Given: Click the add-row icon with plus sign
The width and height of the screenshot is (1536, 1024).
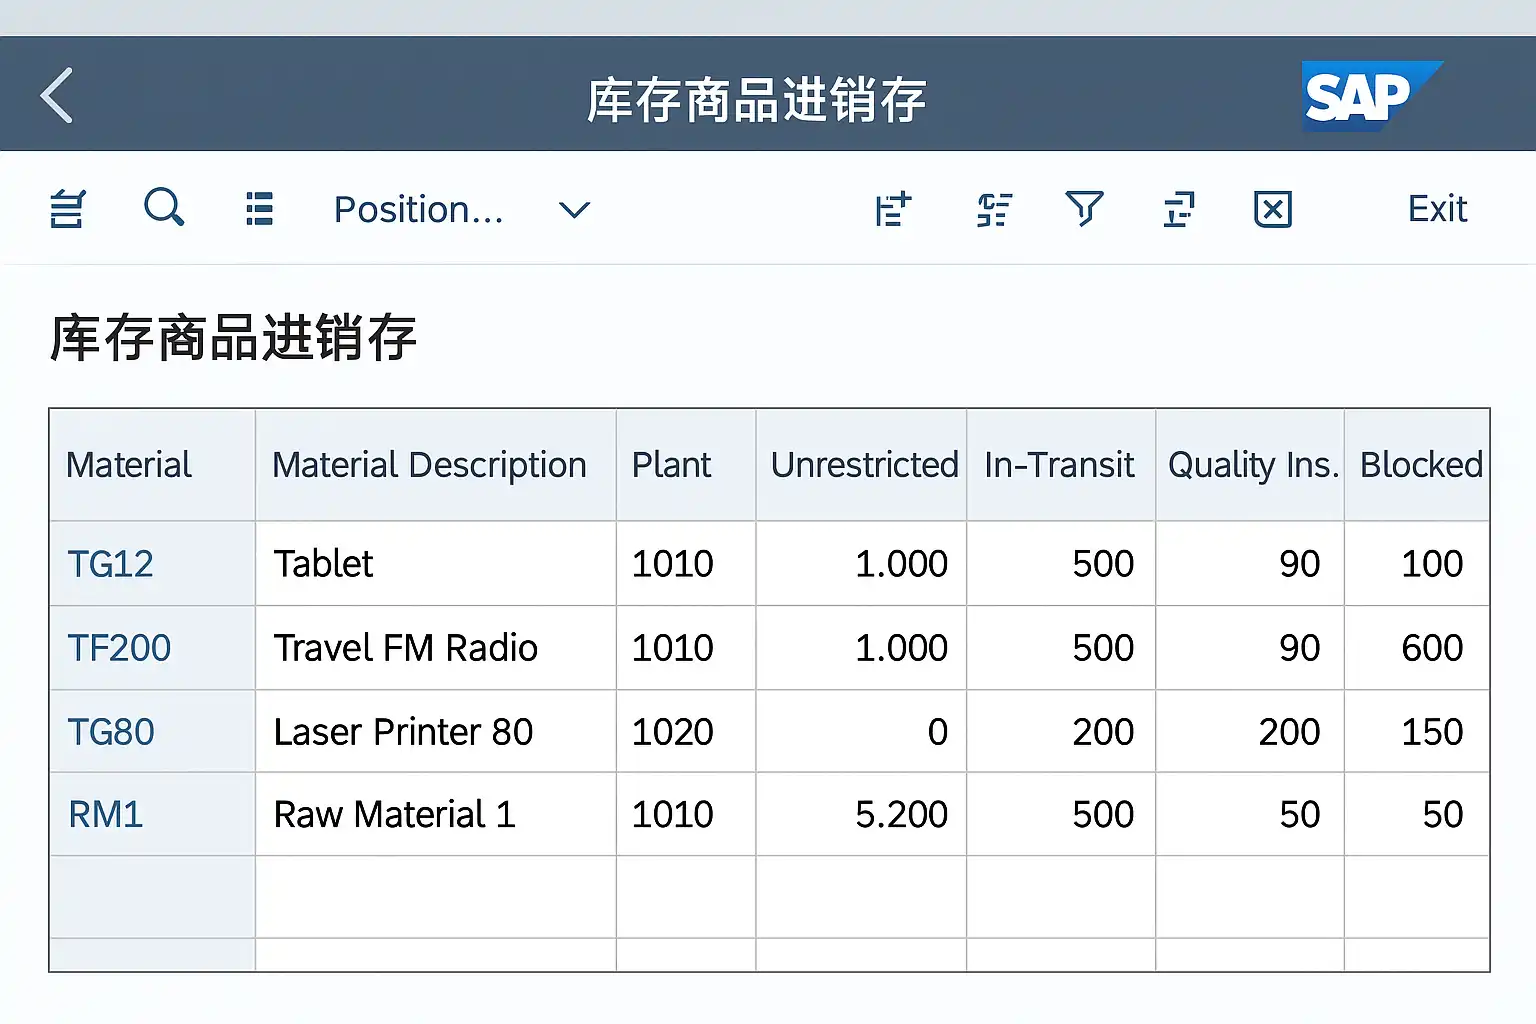Looking at the screenshot, I should pyautogui.click(x=893, y=209).
